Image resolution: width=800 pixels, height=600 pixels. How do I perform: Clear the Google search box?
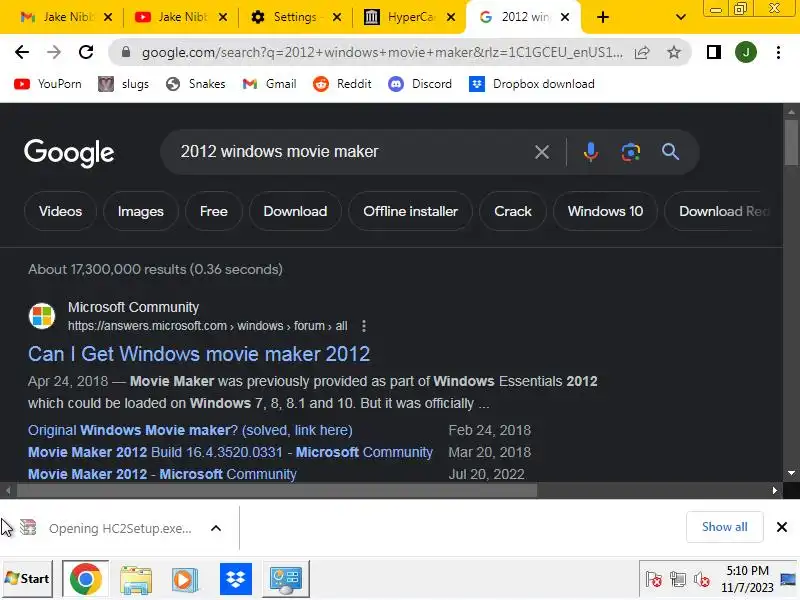(x=542, y=152)
